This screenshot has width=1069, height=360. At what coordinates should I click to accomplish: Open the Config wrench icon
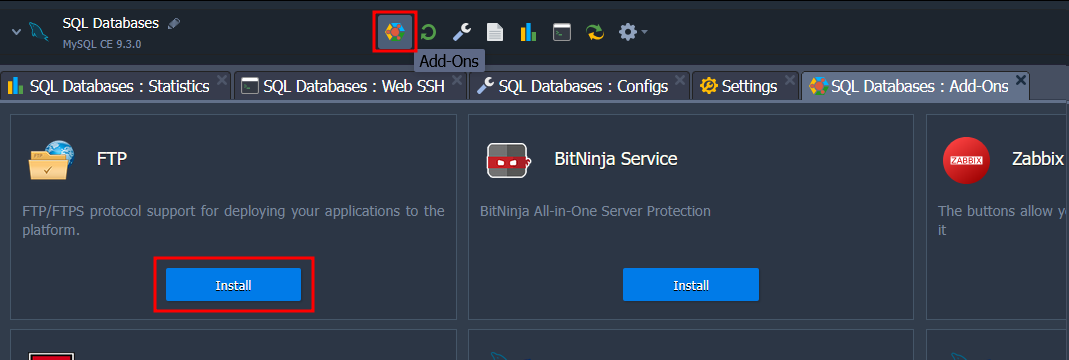[x=462, y=32]
